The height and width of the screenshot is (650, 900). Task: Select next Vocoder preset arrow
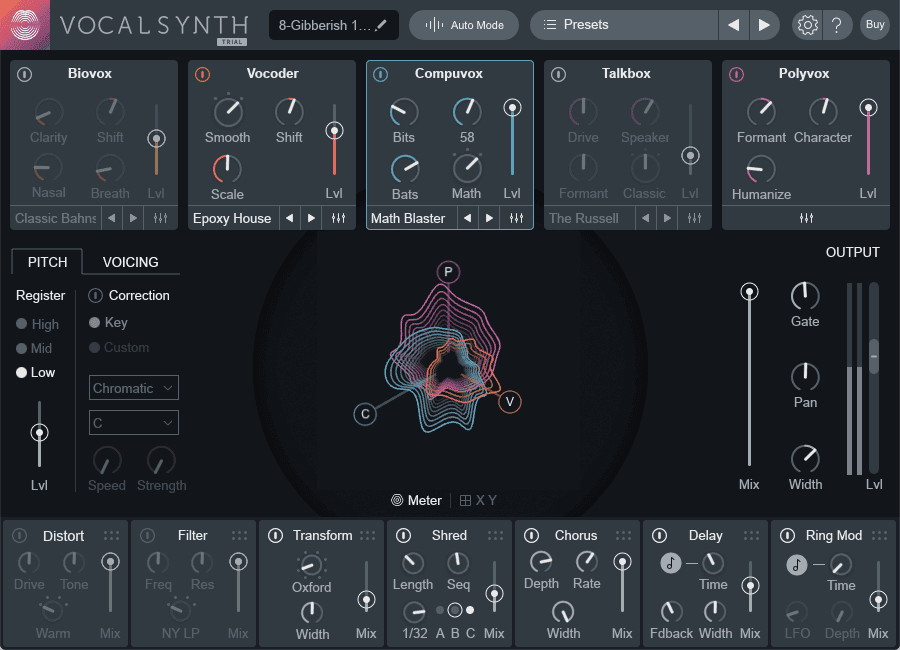312,218
